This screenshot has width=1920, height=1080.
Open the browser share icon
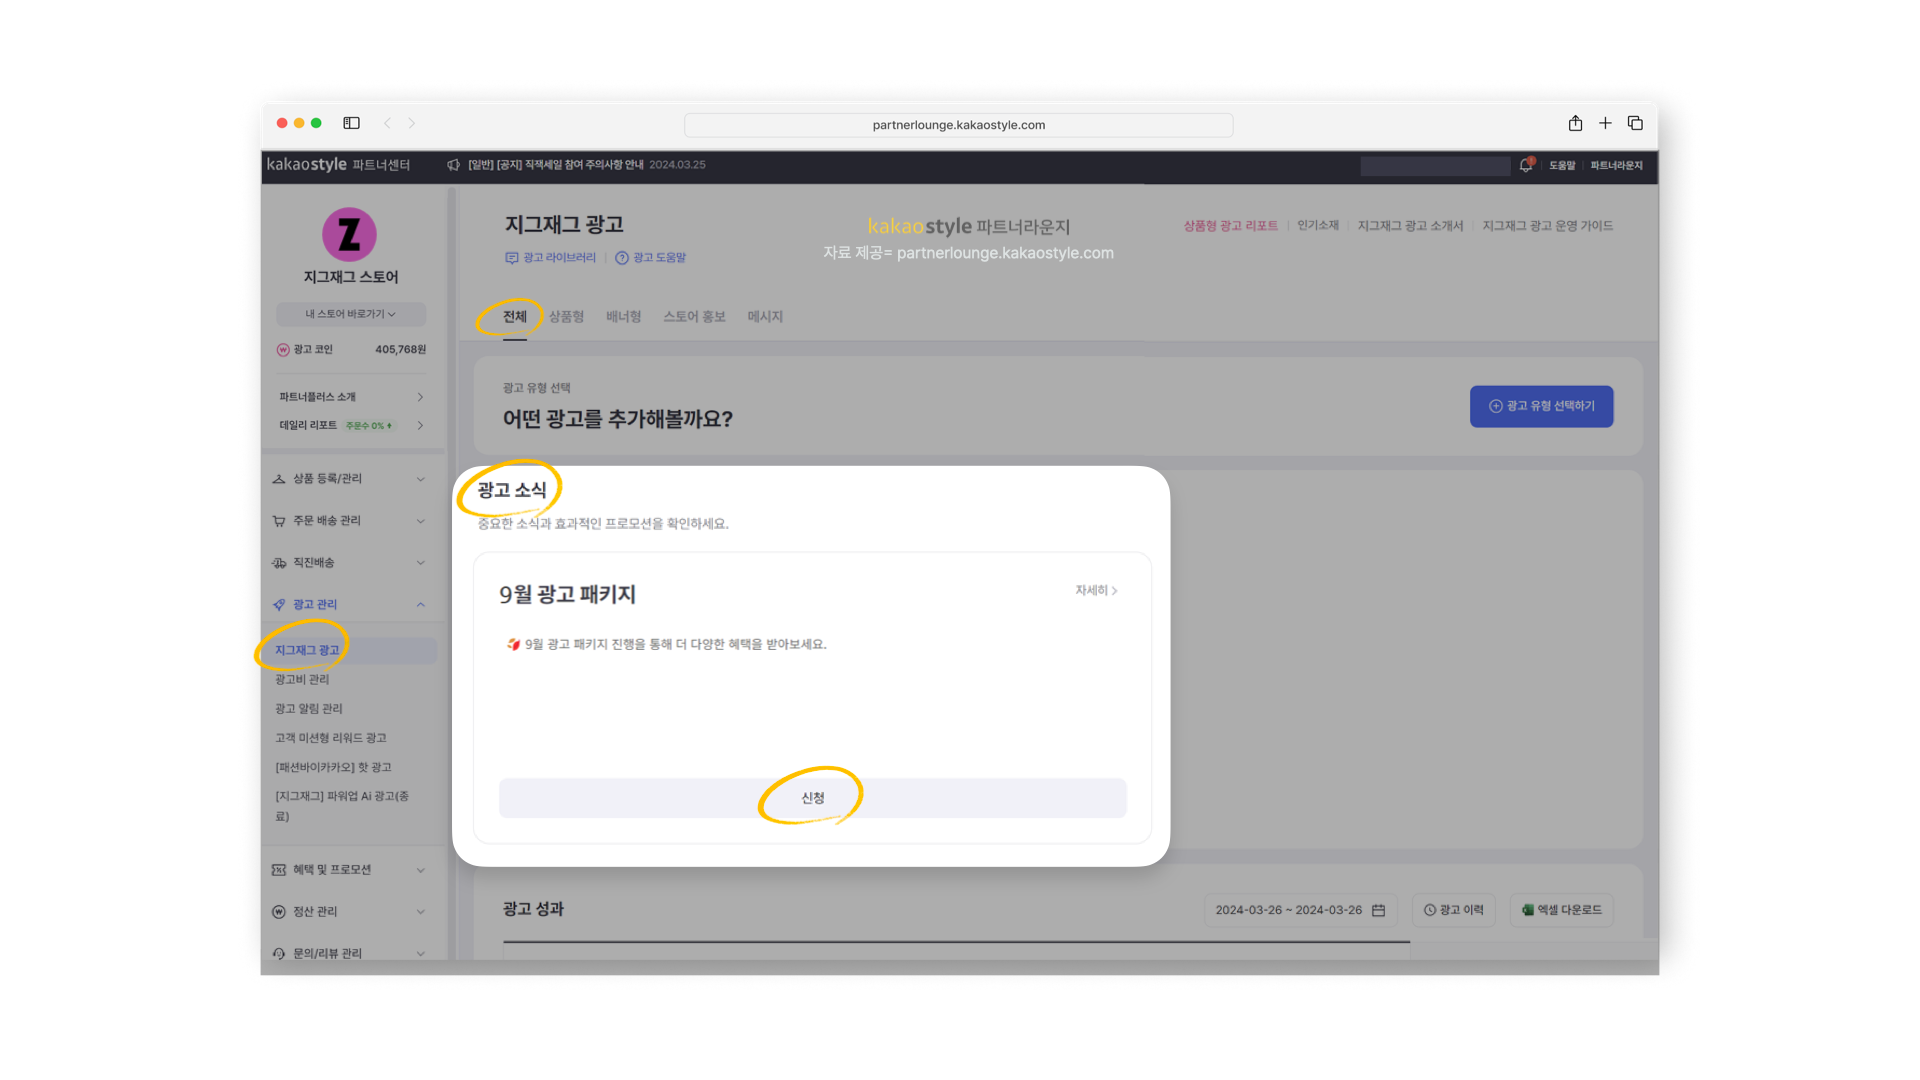pyautogui.click(x=1575, y=123)
